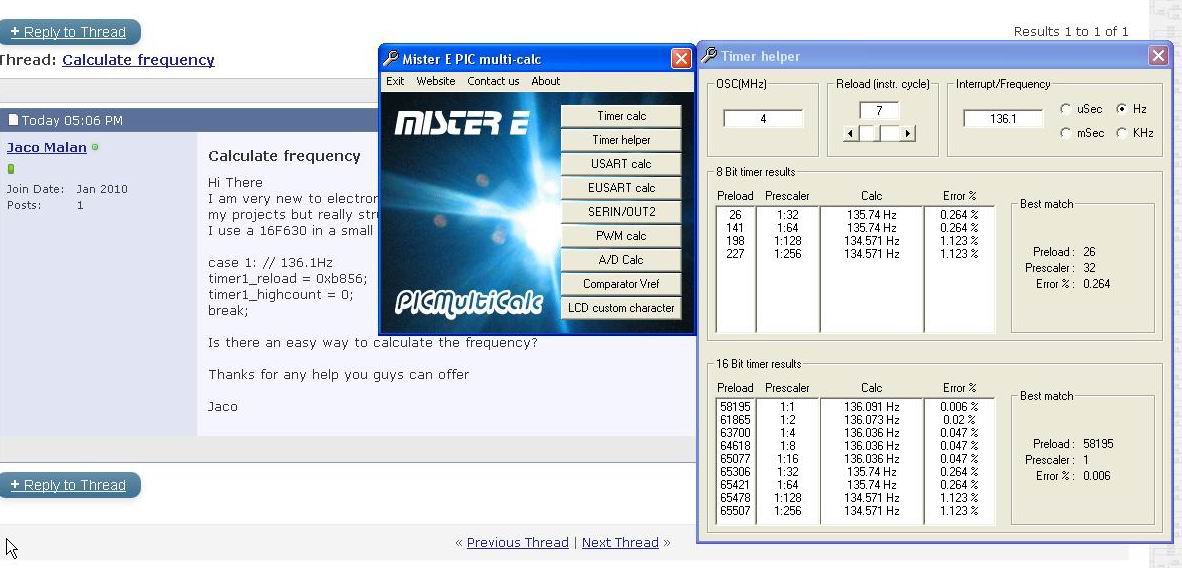Viewport: 1182px width, 568px height.
Task: Open the Calculate frequency thread link
Action: point(138,60)
